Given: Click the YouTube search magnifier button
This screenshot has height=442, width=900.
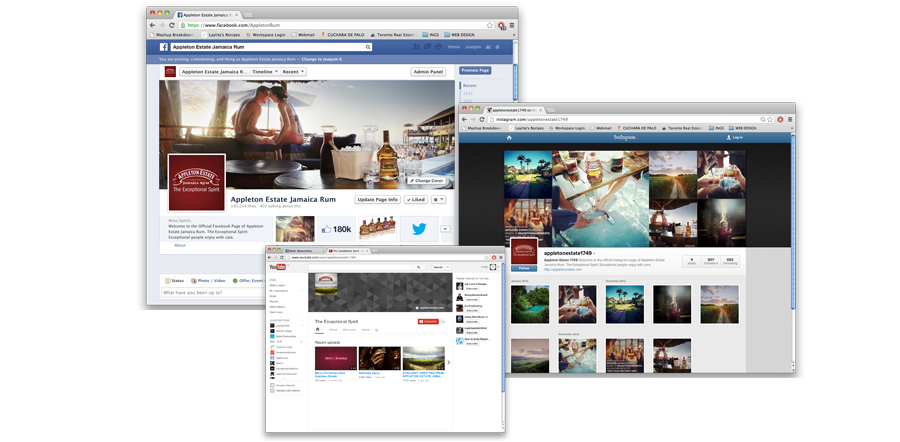Looking at the screenshot, I should pyautogui.click(x=418, y=267).
